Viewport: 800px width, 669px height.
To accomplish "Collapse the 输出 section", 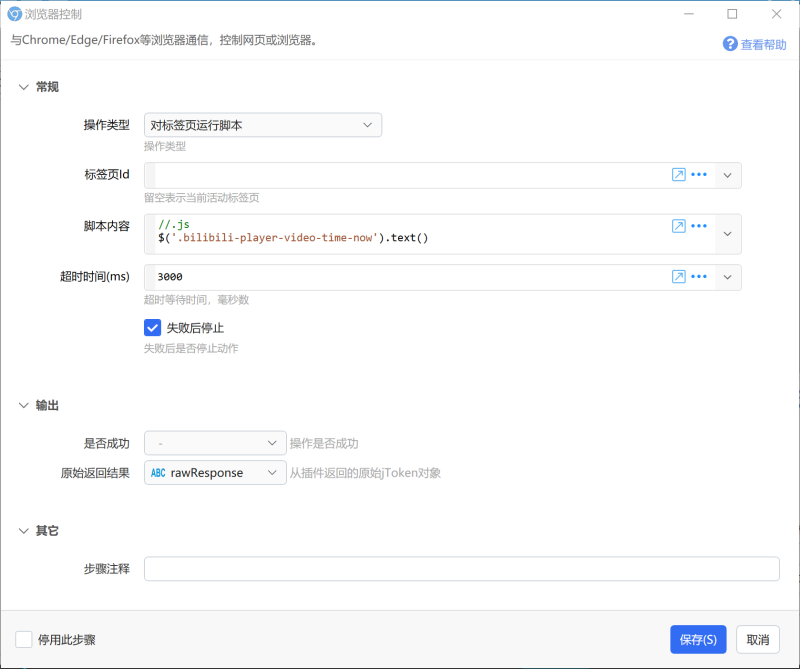I will point(23,406).
